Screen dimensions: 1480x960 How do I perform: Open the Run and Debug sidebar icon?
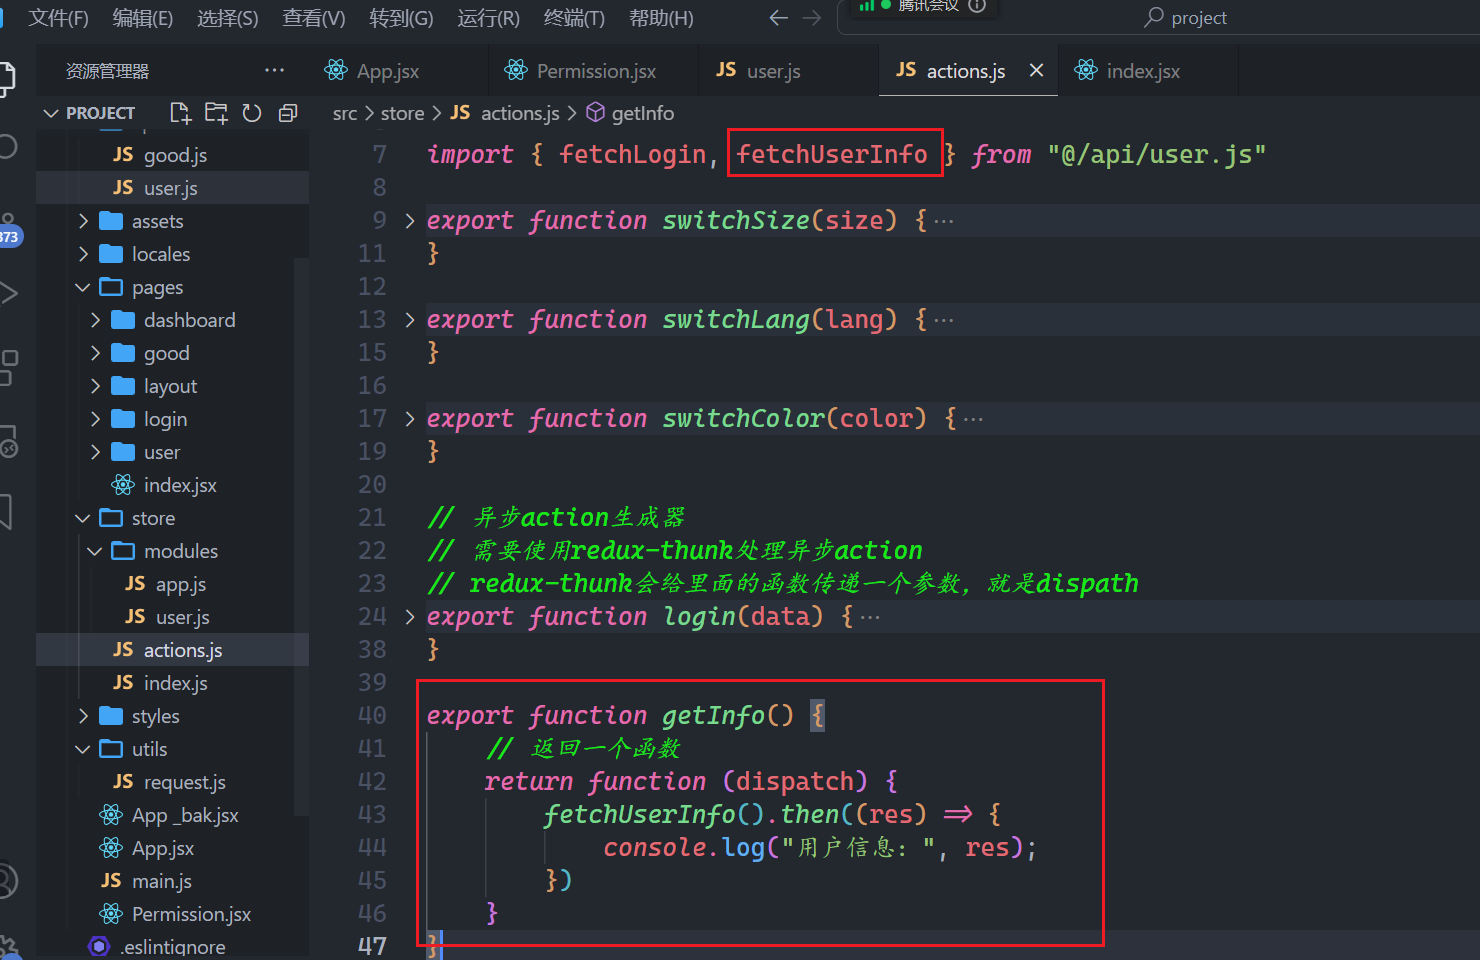pos(8,293)
